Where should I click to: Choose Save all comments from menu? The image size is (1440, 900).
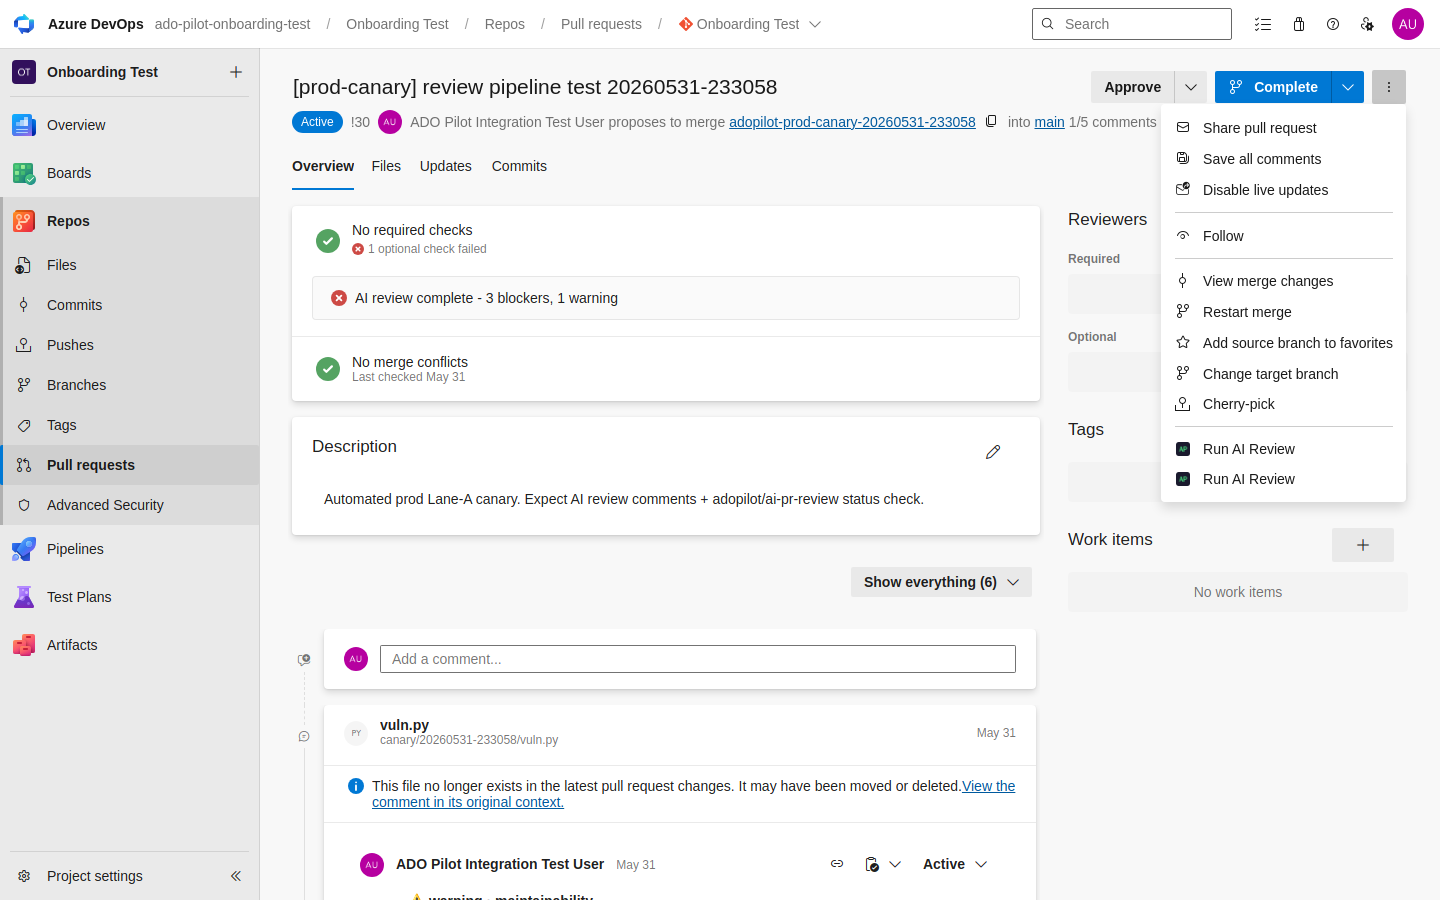click(1283, 159)
